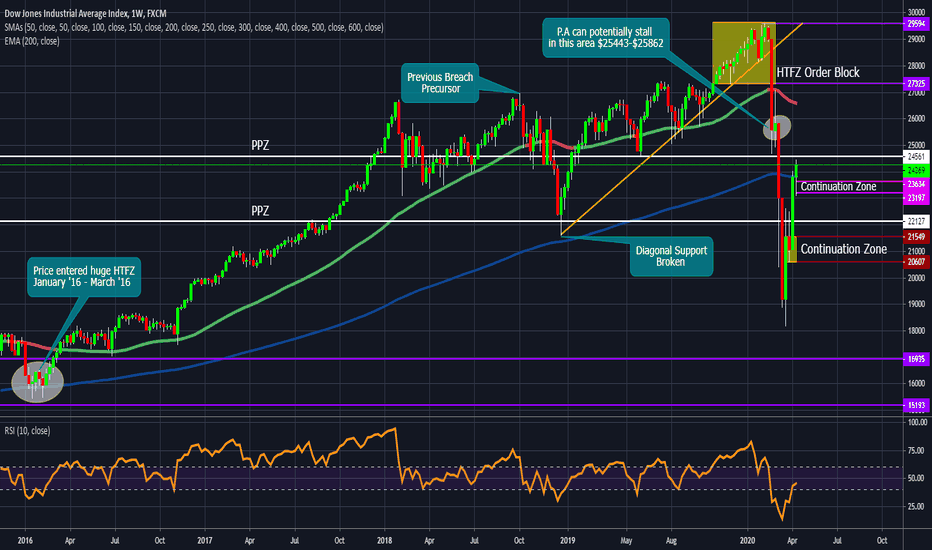Image resolution: width=932 pixels, height=550 pixels.
Task: Click the May label on time axis
Action: [x=626, y=540]
